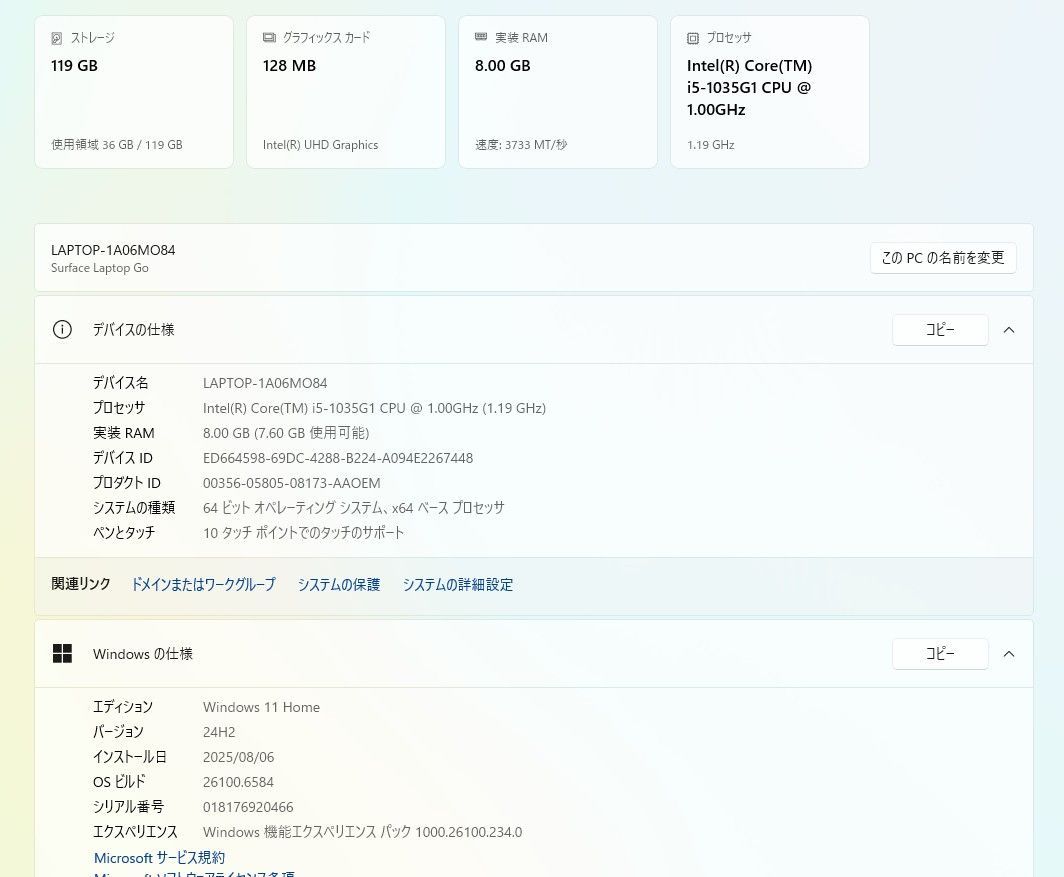The image size is (1064, 877).
Task: Click the processor (プロセッサ) chip icon
Action: point(693,38)
